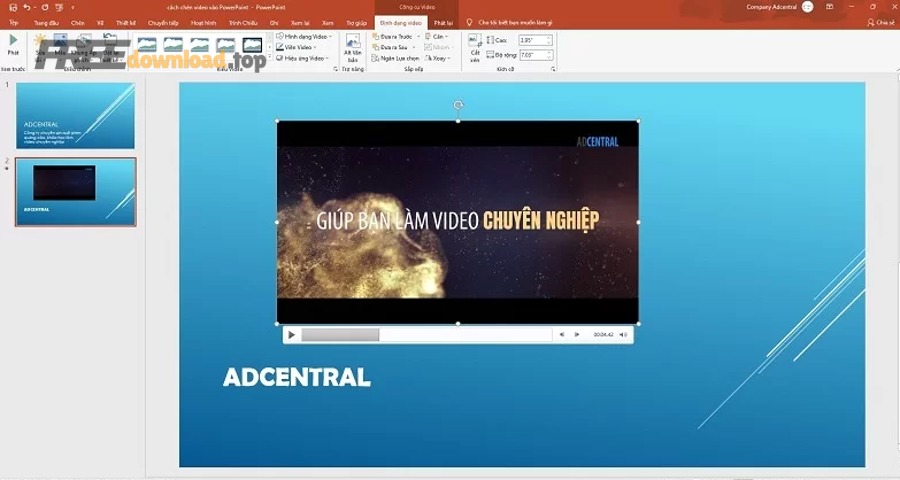Image resolution: width=900 pixels, height=480 pixels.
Task: Switch to the Phát lại tab
Action: [x=443, y=23]
